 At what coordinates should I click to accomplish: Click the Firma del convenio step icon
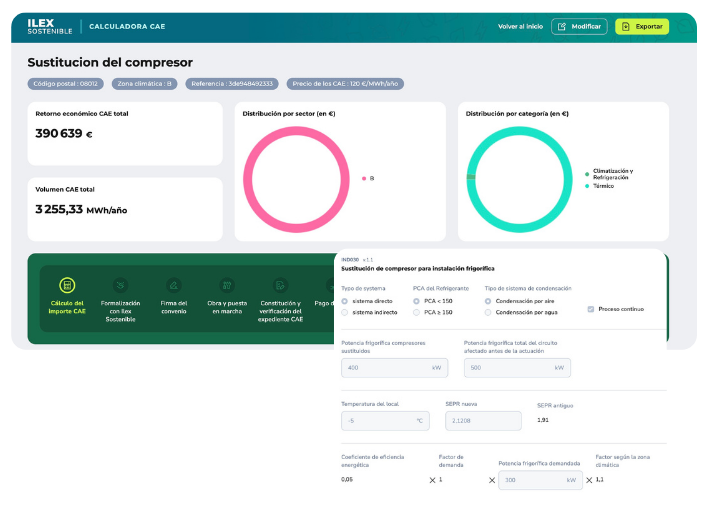pyautogui.click(x=174, y=285)
